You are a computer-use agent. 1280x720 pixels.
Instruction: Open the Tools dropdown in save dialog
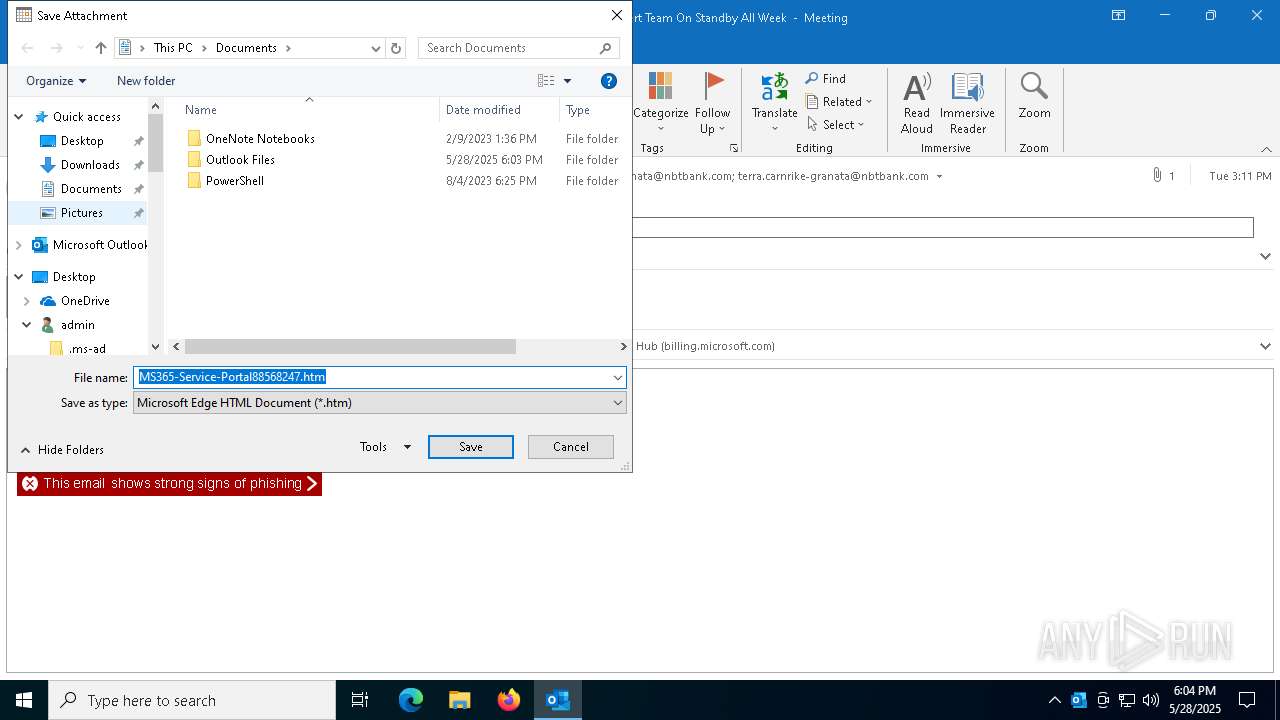(385, 447)
